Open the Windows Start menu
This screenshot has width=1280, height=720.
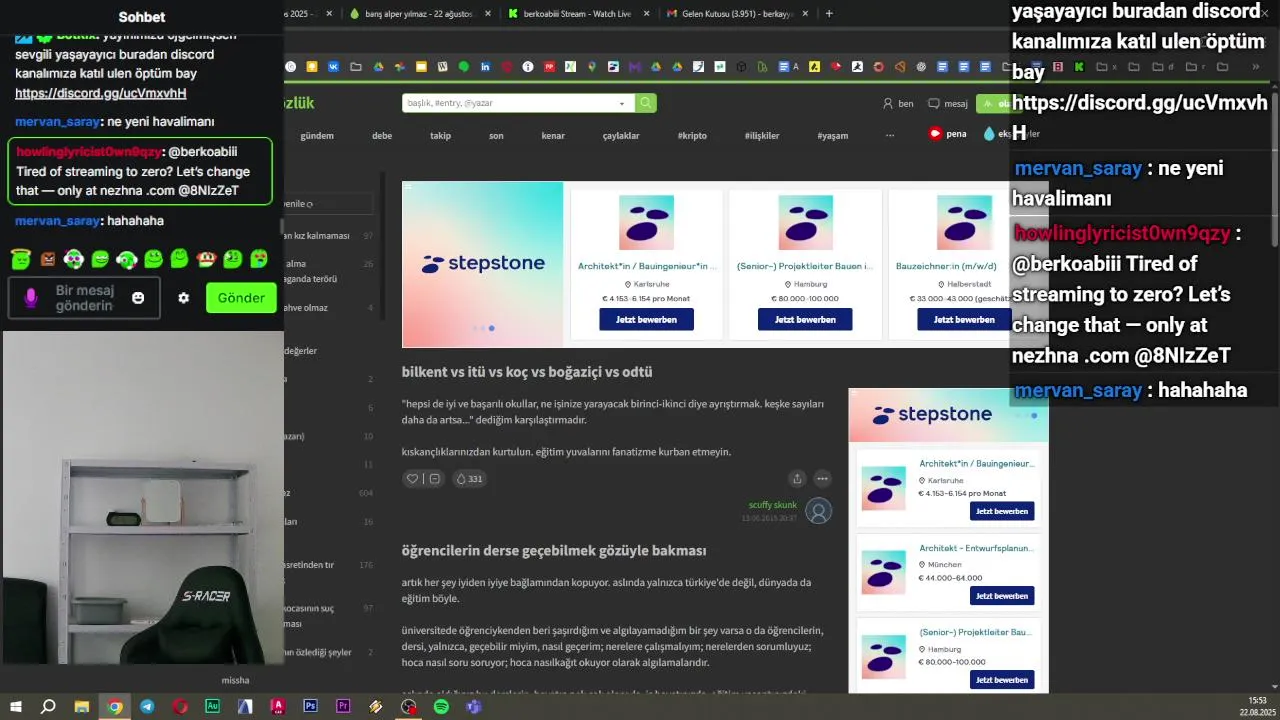pyautogui.click(x=16, y=706)
